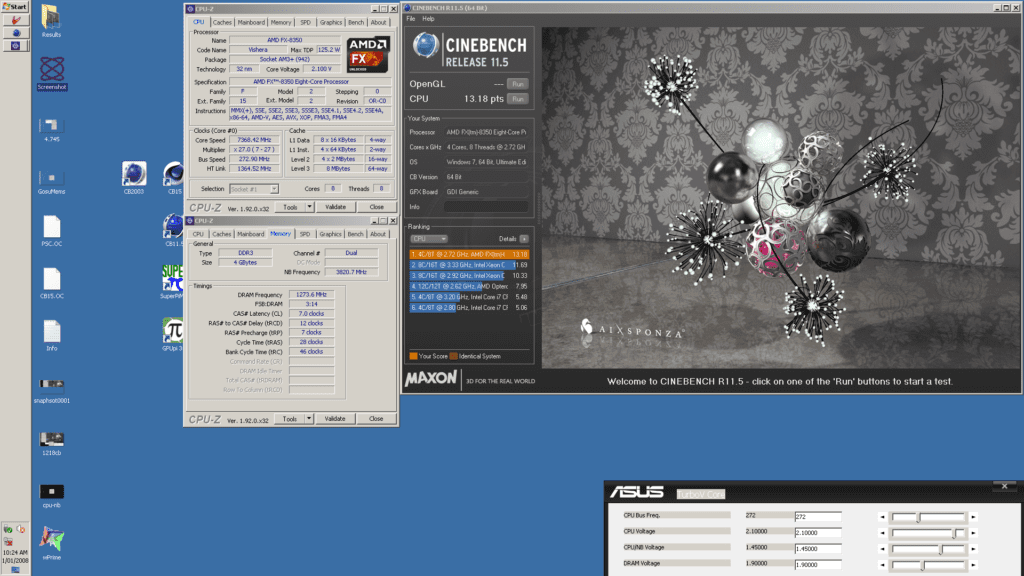The width and height of the screenshot is (1024, 576).
Task: Click the CPU Voltage slider
Action: (x=928, y=533)
